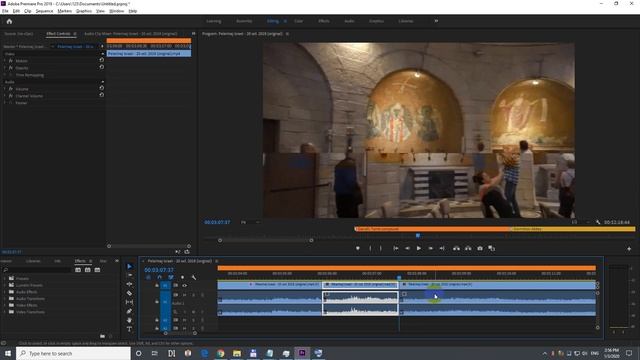Export frame with camera icon
The height and width of the screenshot is (360, 640).
(x=480, y=248)
